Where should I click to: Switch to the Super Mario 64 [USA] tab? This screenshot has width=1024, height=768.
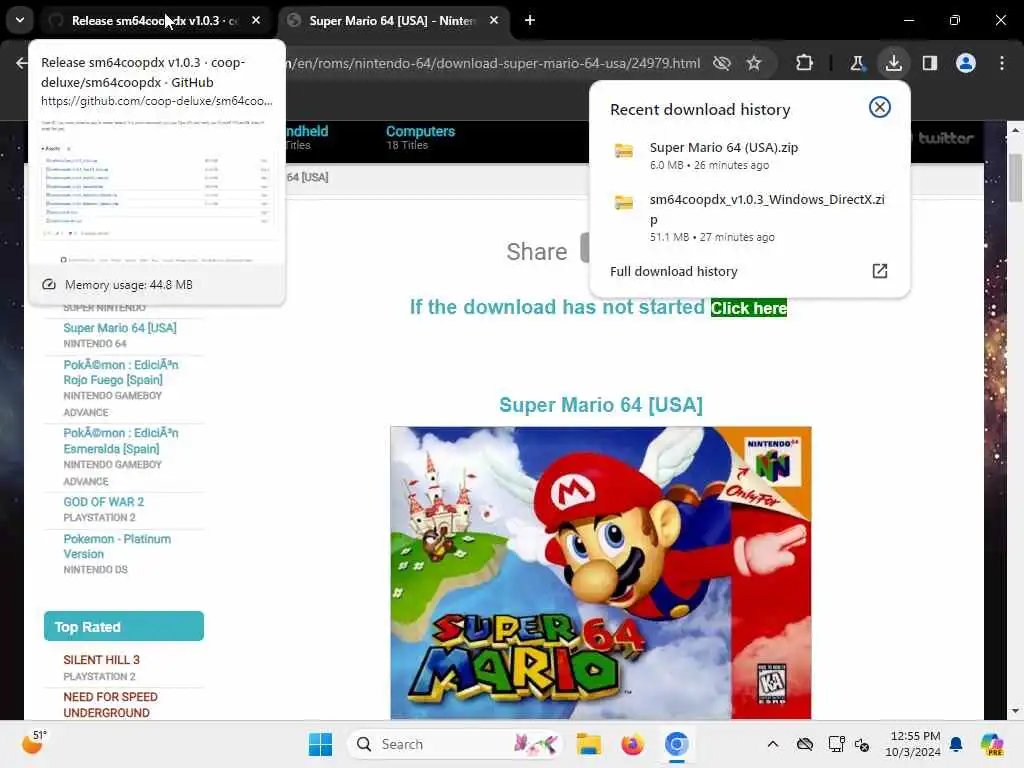392,21
